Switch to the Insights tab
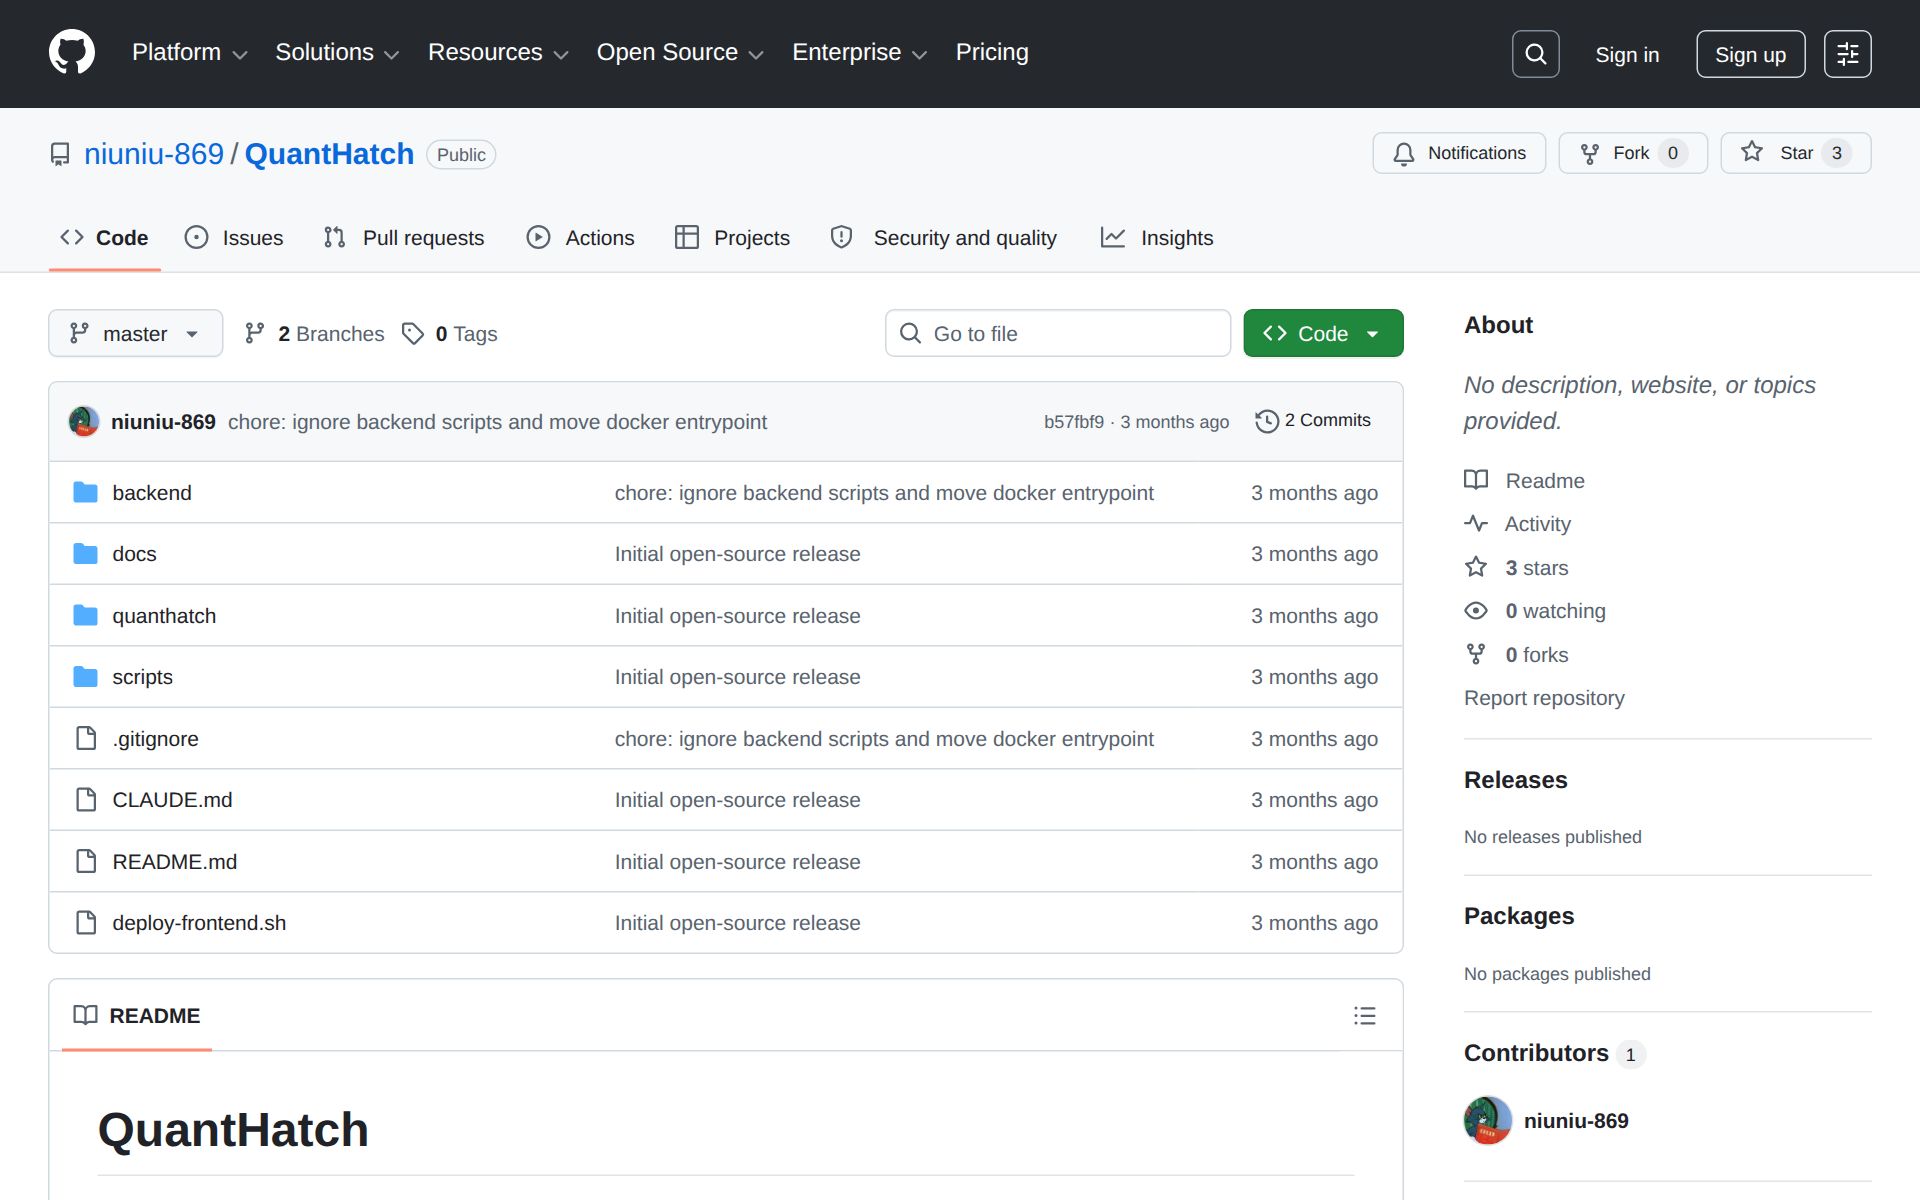This screenshot has width=1920, height=1200. tap(1157, 237)
